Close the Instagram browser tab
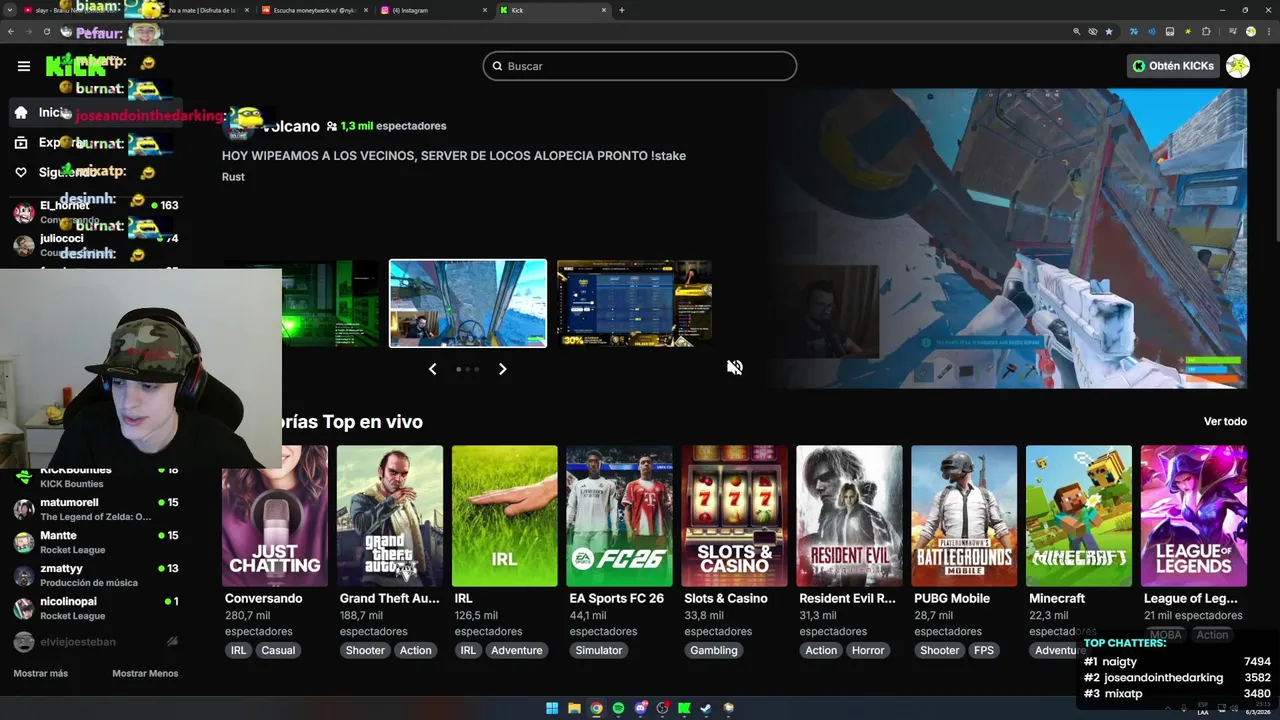The height and width of the screenshot is (720, 1280). (x=485, y=10)
